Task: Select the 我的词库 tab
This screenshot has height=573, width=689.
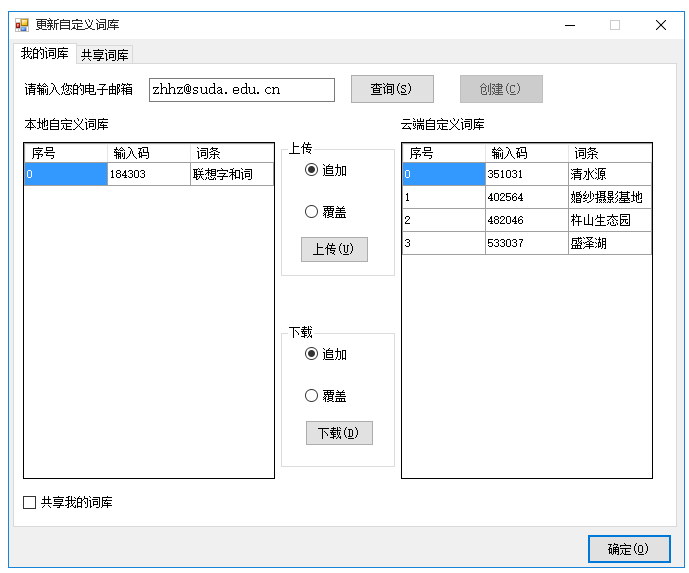Action: (x=45, y=53)
